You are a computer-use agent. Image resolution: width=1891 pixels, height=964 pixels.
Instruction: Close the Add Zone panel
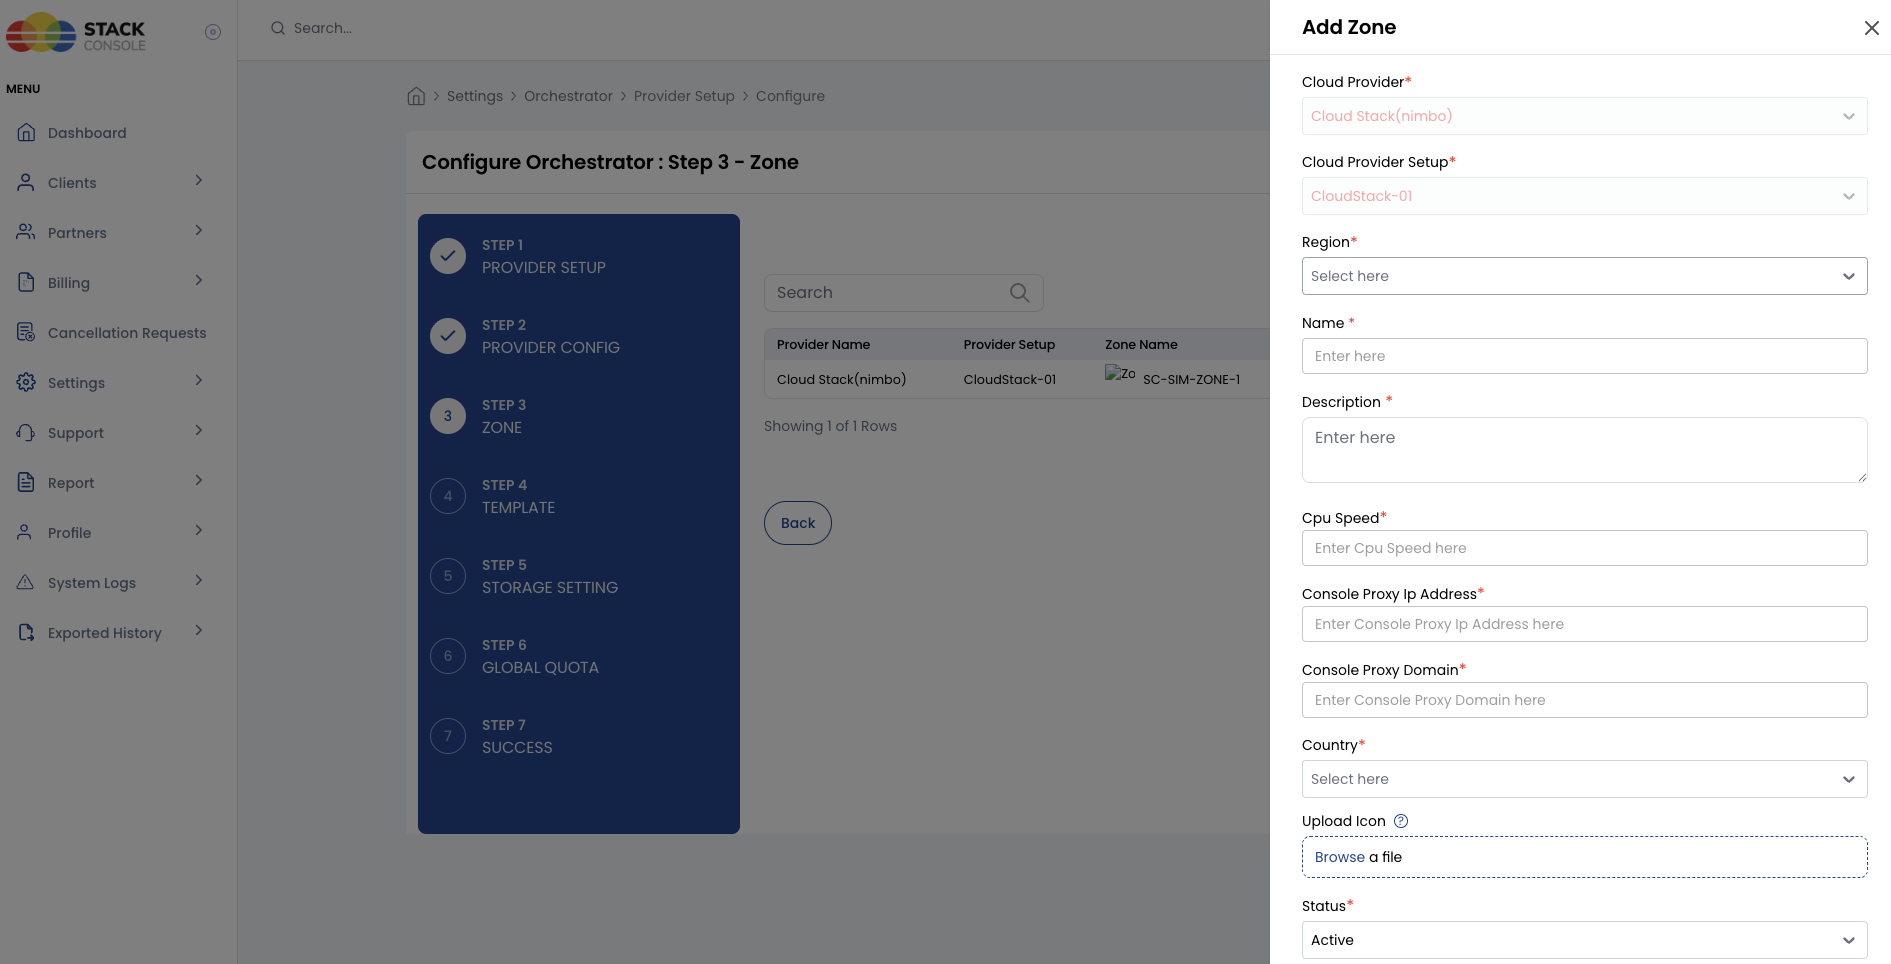point(1871,28)
